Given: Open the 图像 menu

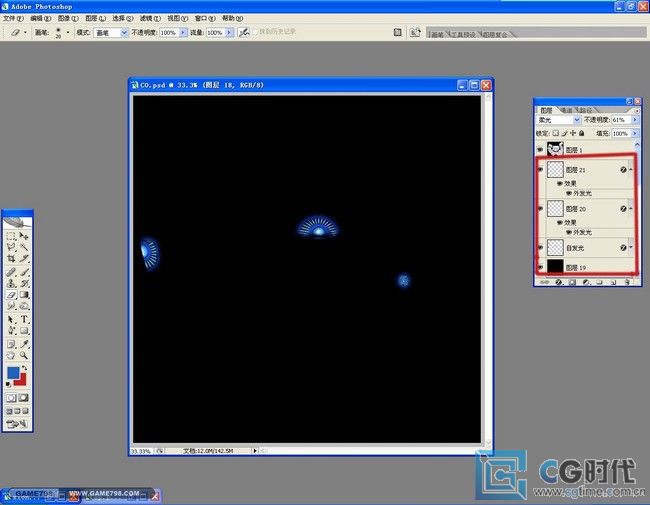Looking at the screenshot, I should [68, 18].
